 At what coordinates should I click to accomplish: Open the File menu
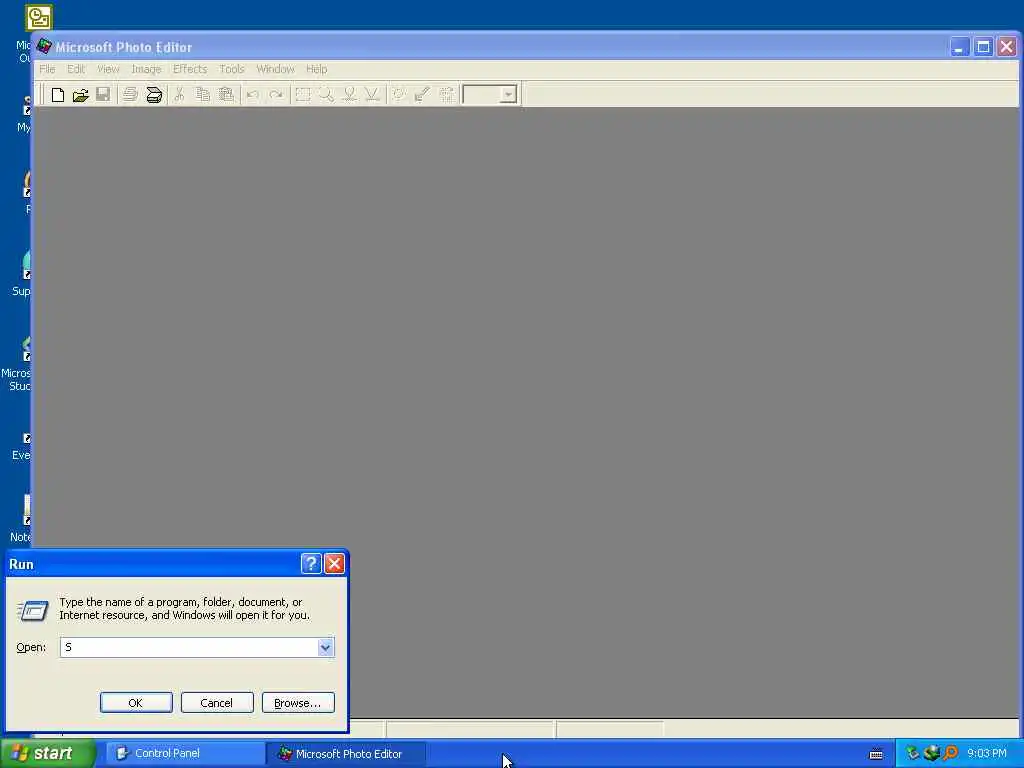tap(47, 69)
